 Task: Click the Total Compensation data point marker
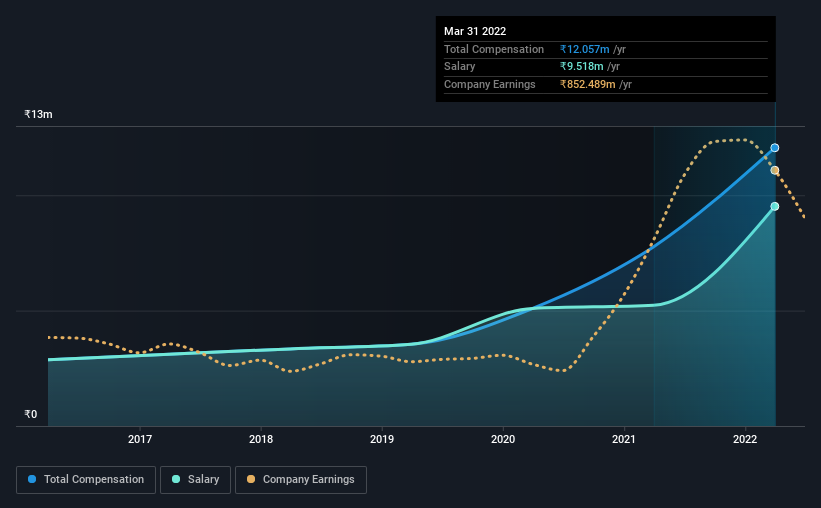coord(774,148)
